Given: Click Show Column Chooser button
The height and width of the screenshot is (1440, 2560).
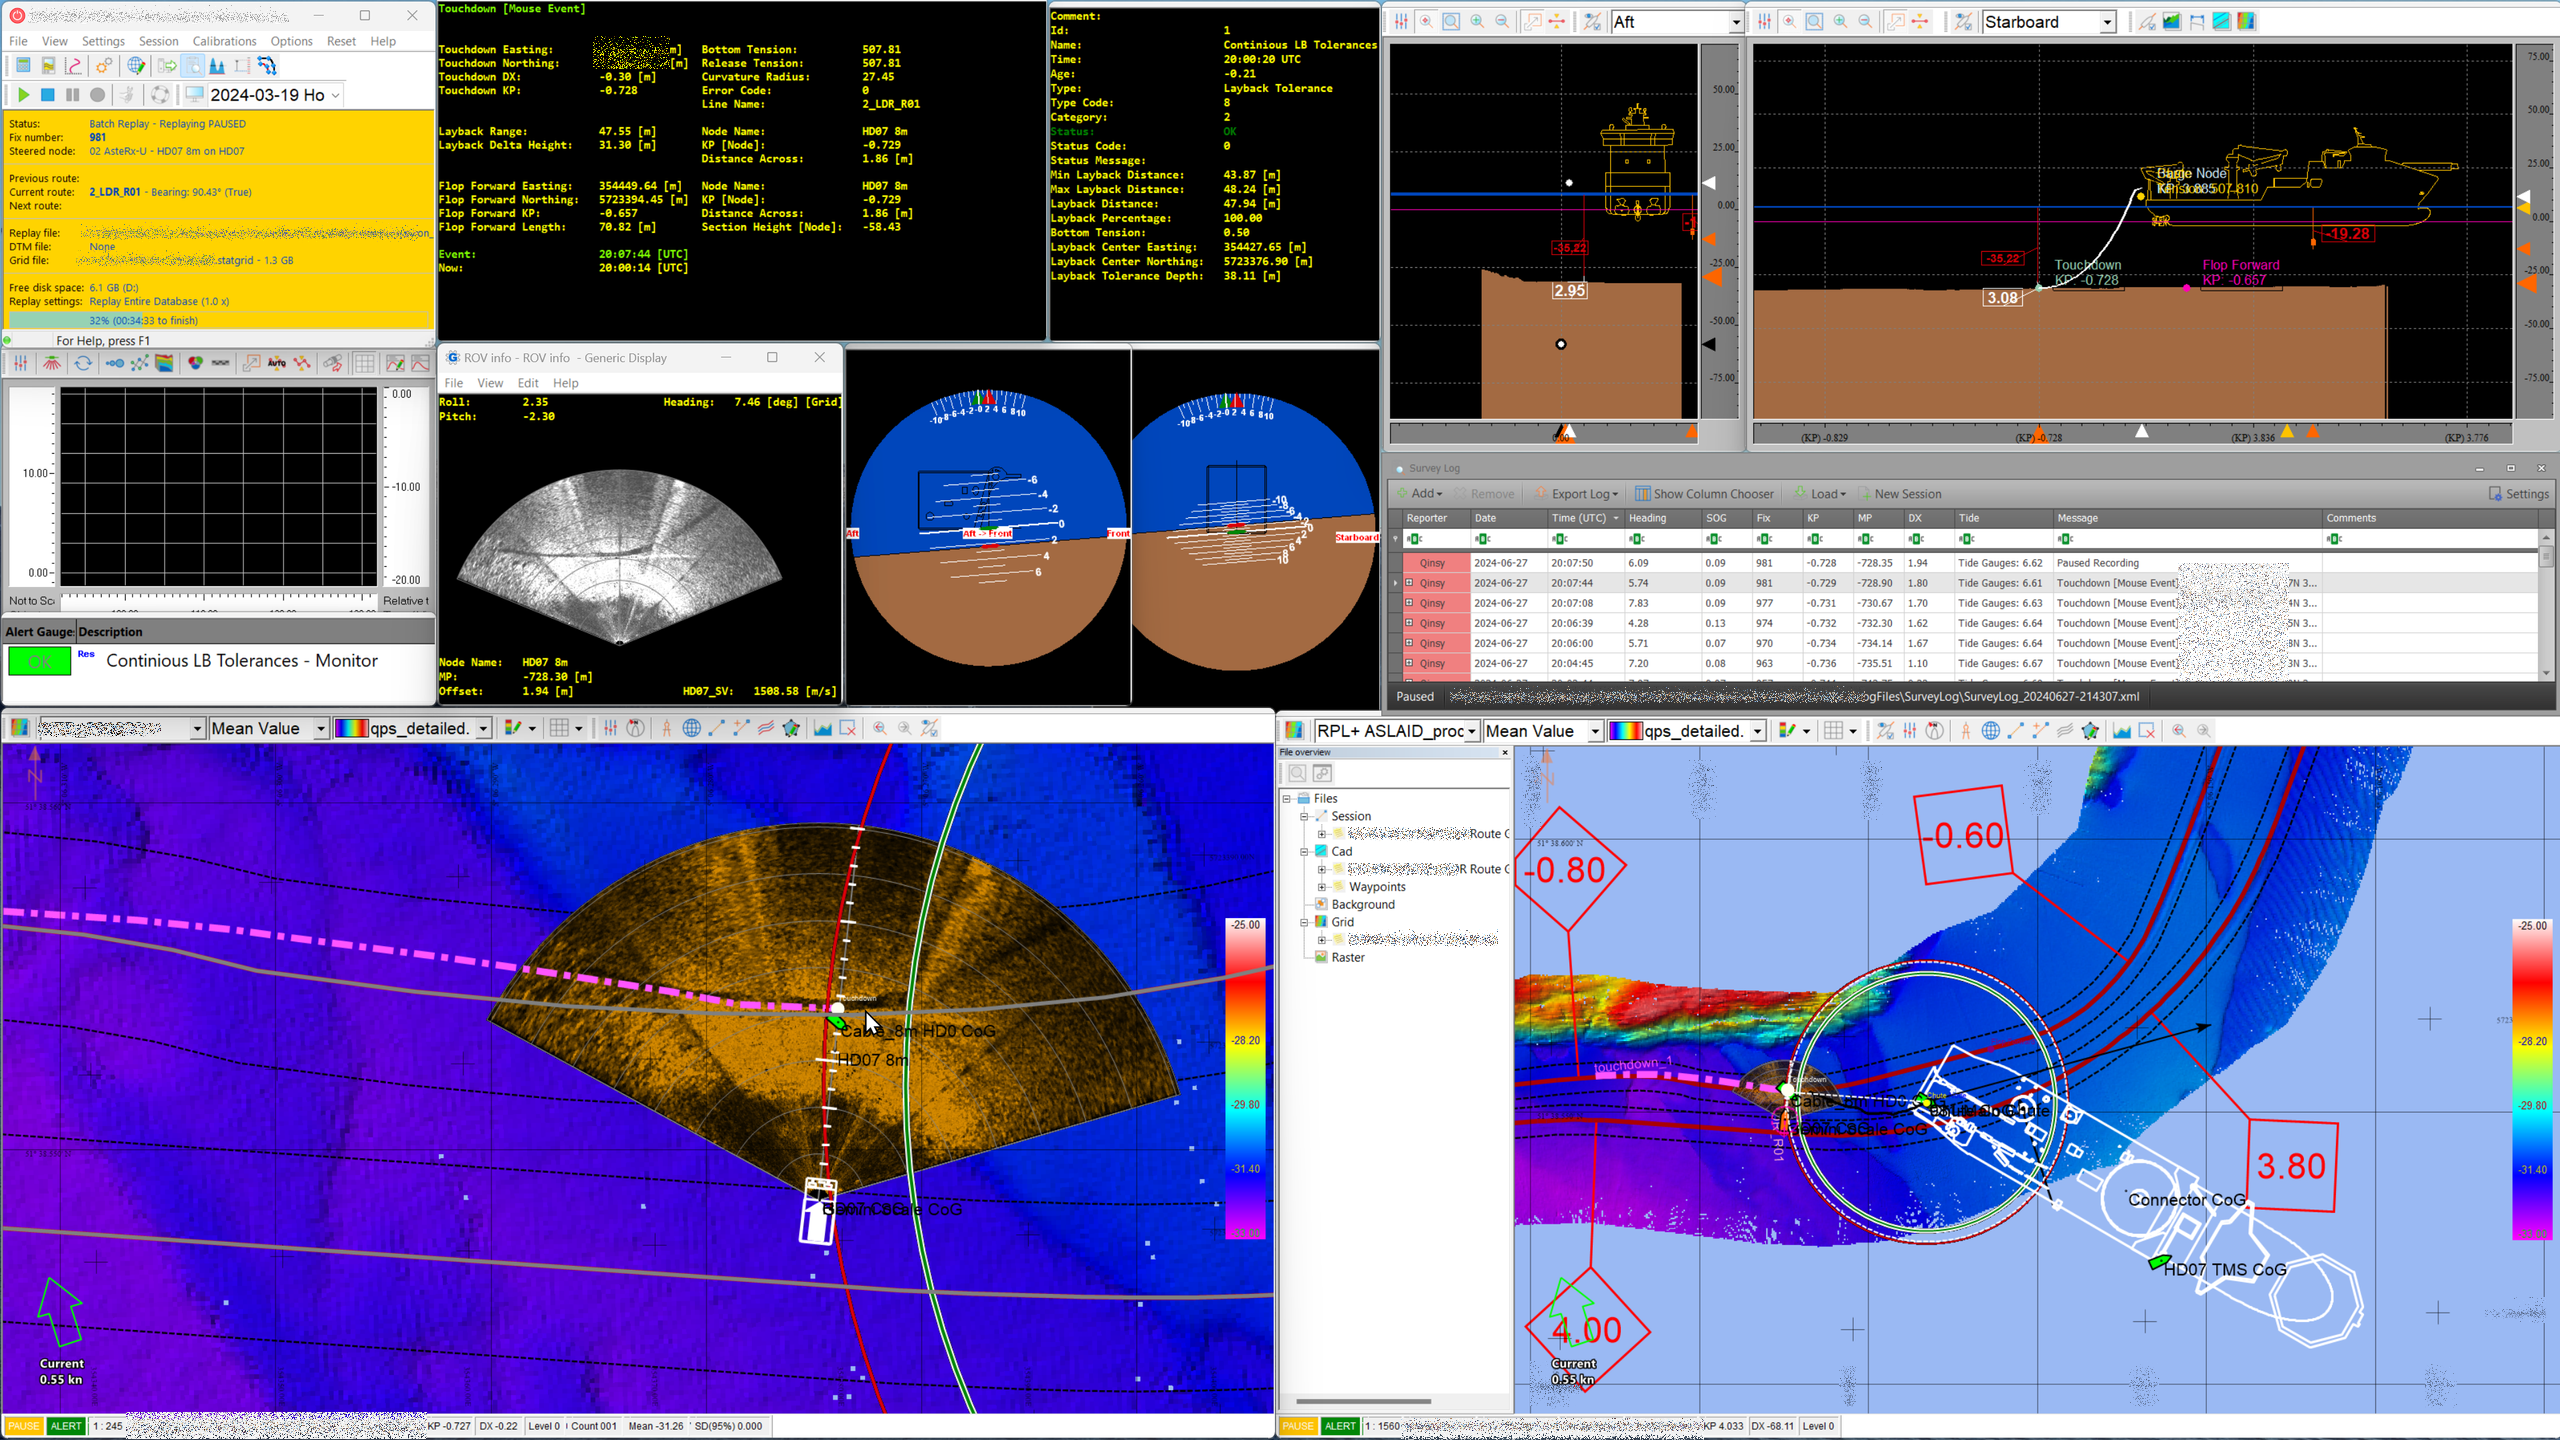Looking at the screenshot, I should 1703,494.
